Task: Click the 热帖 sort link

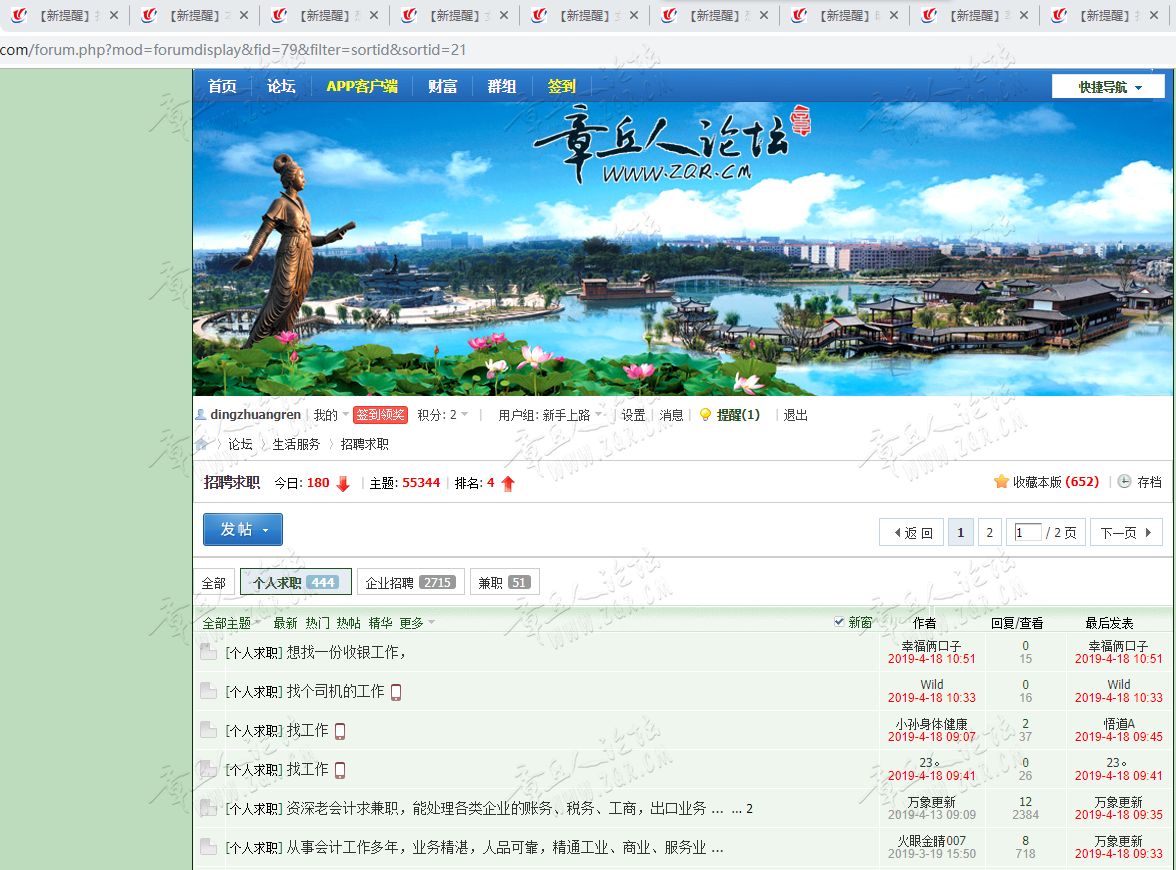Action: tap(348, 623)
